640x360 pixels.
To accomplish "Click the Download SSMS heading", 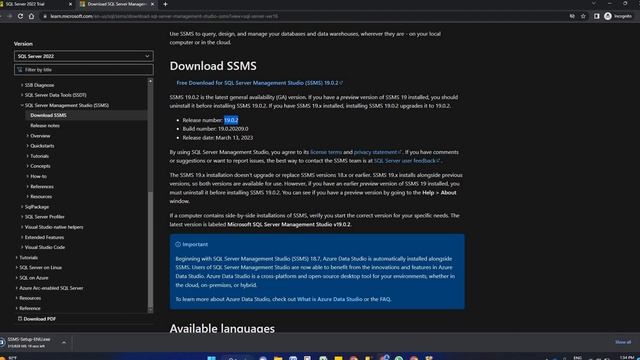I will pos(213,66).
